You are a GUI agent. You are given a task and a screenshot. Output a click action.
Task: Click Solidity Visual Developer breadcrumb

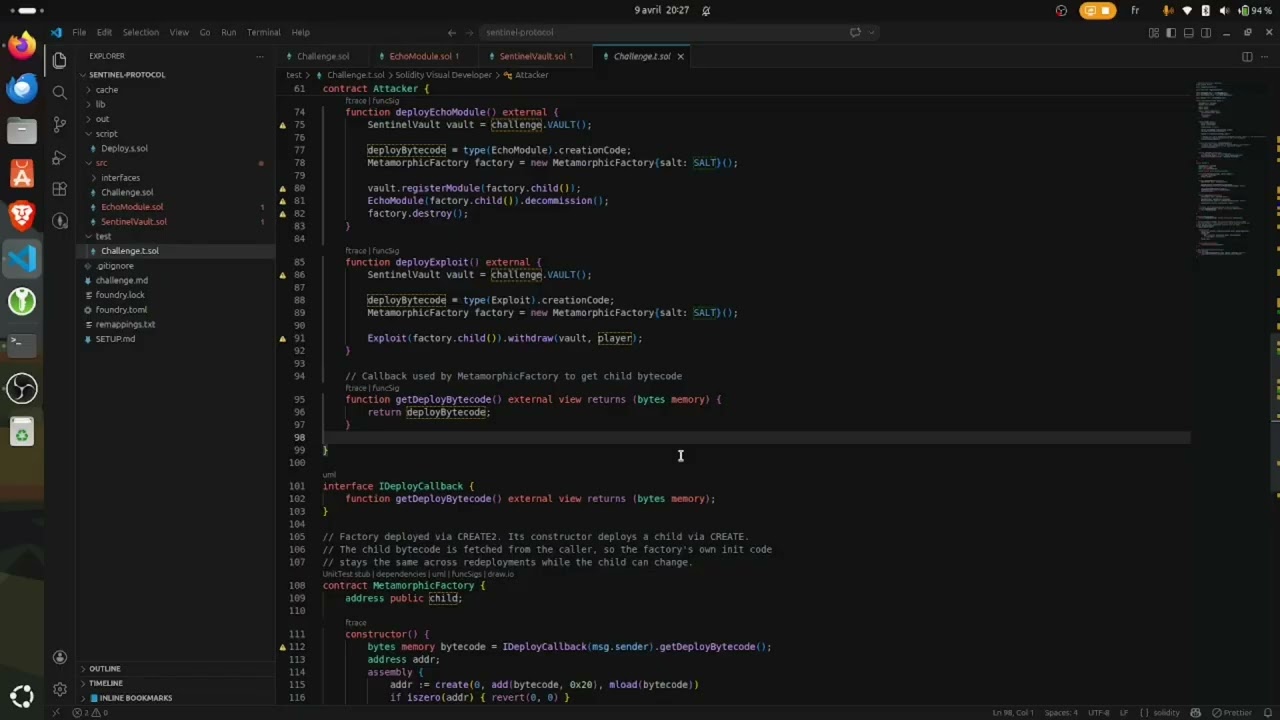(443, 75)
